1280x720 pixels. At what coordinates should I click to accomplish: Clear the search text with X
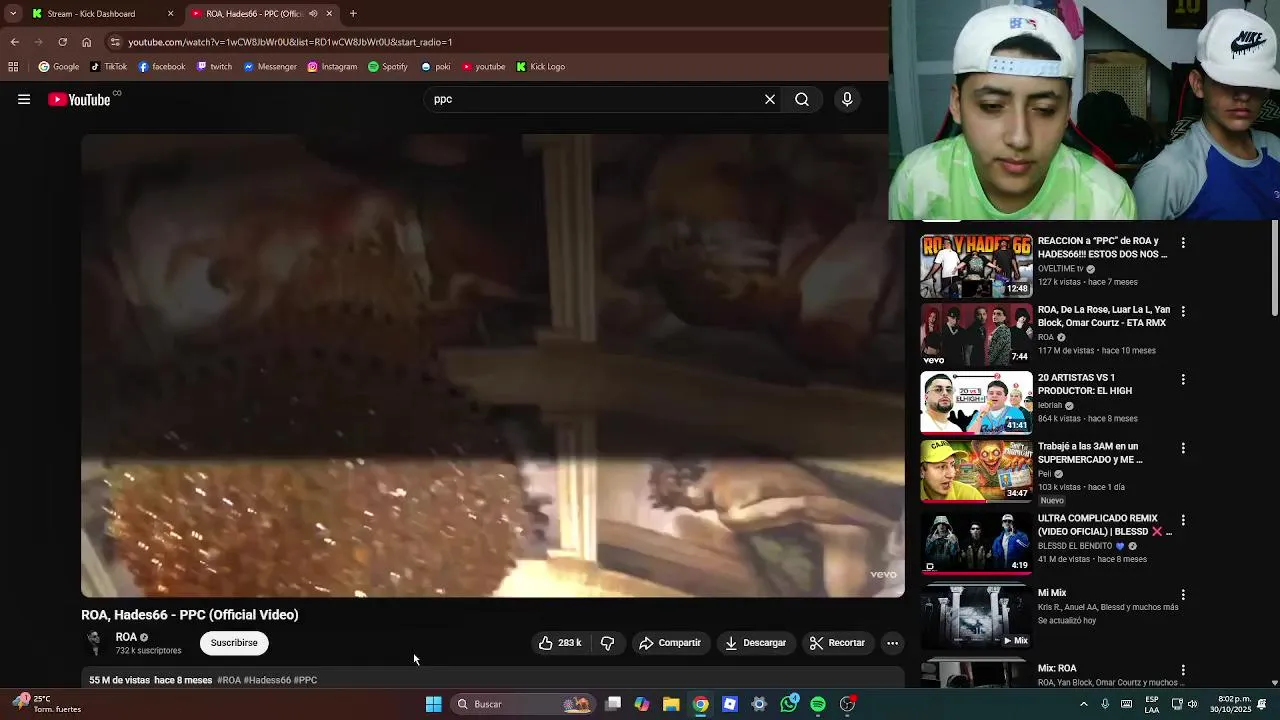click(x=770, y=99)
